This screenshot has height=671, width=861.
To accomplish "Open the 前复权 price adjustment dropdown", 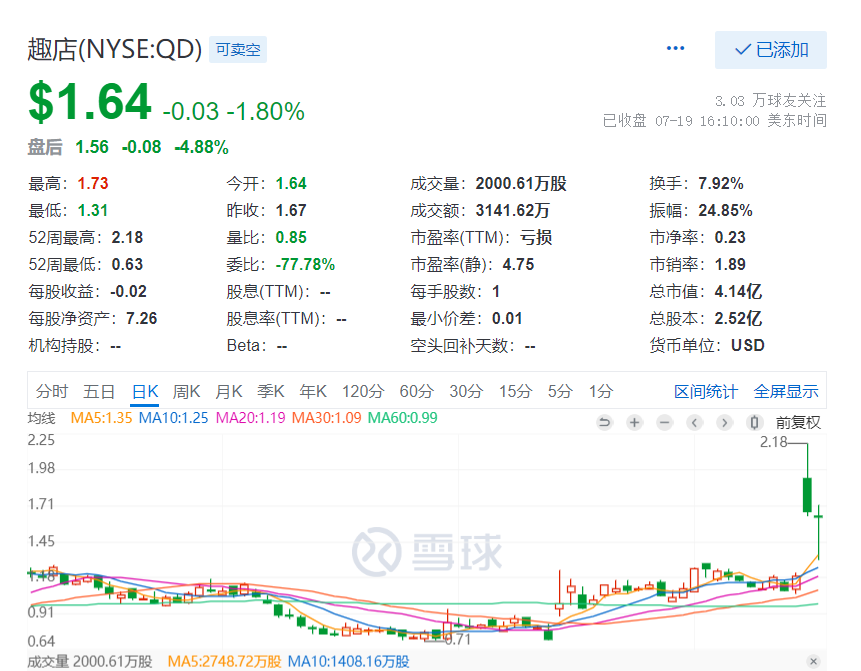I will coord(798,423).
